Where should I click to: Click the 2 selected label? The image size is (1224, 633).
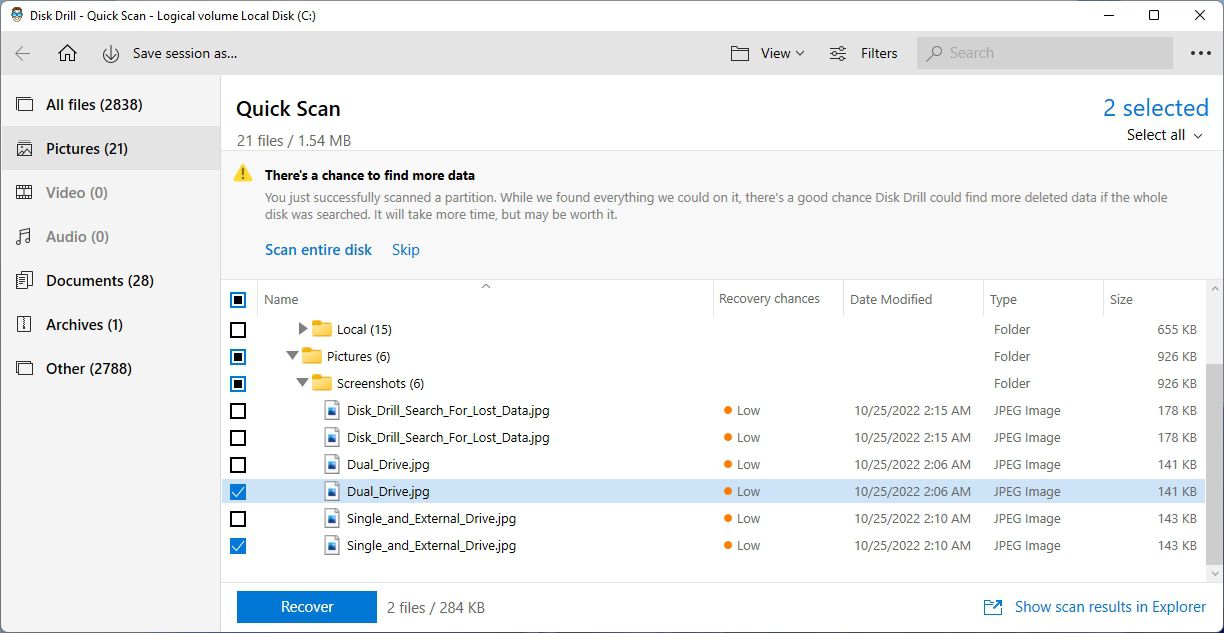coord(1156,108)
